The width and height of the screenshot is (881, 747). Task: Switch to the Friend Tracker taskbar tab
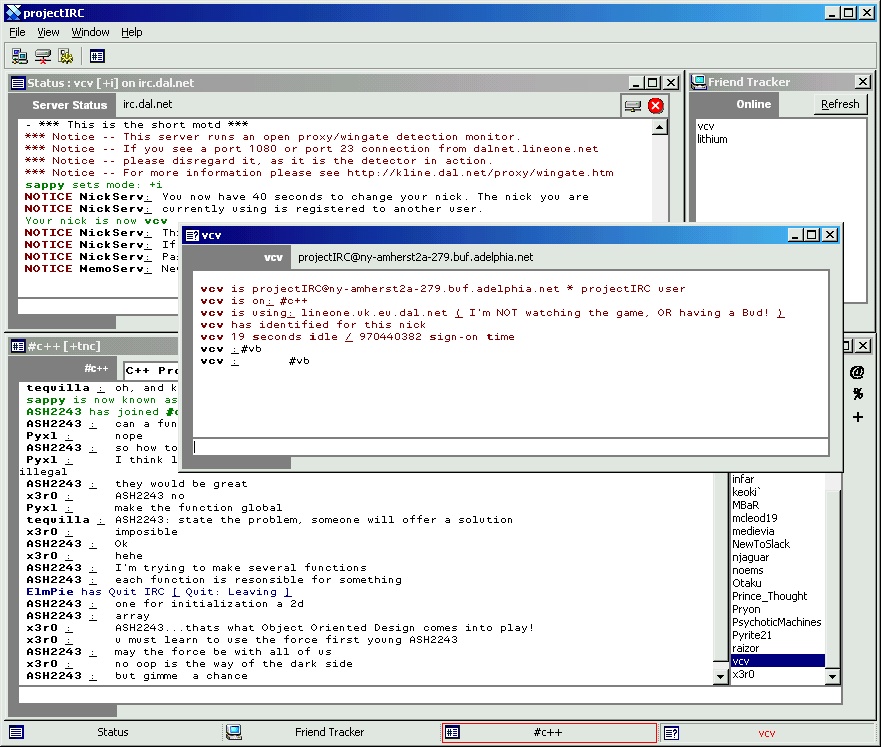coord(329,733)
